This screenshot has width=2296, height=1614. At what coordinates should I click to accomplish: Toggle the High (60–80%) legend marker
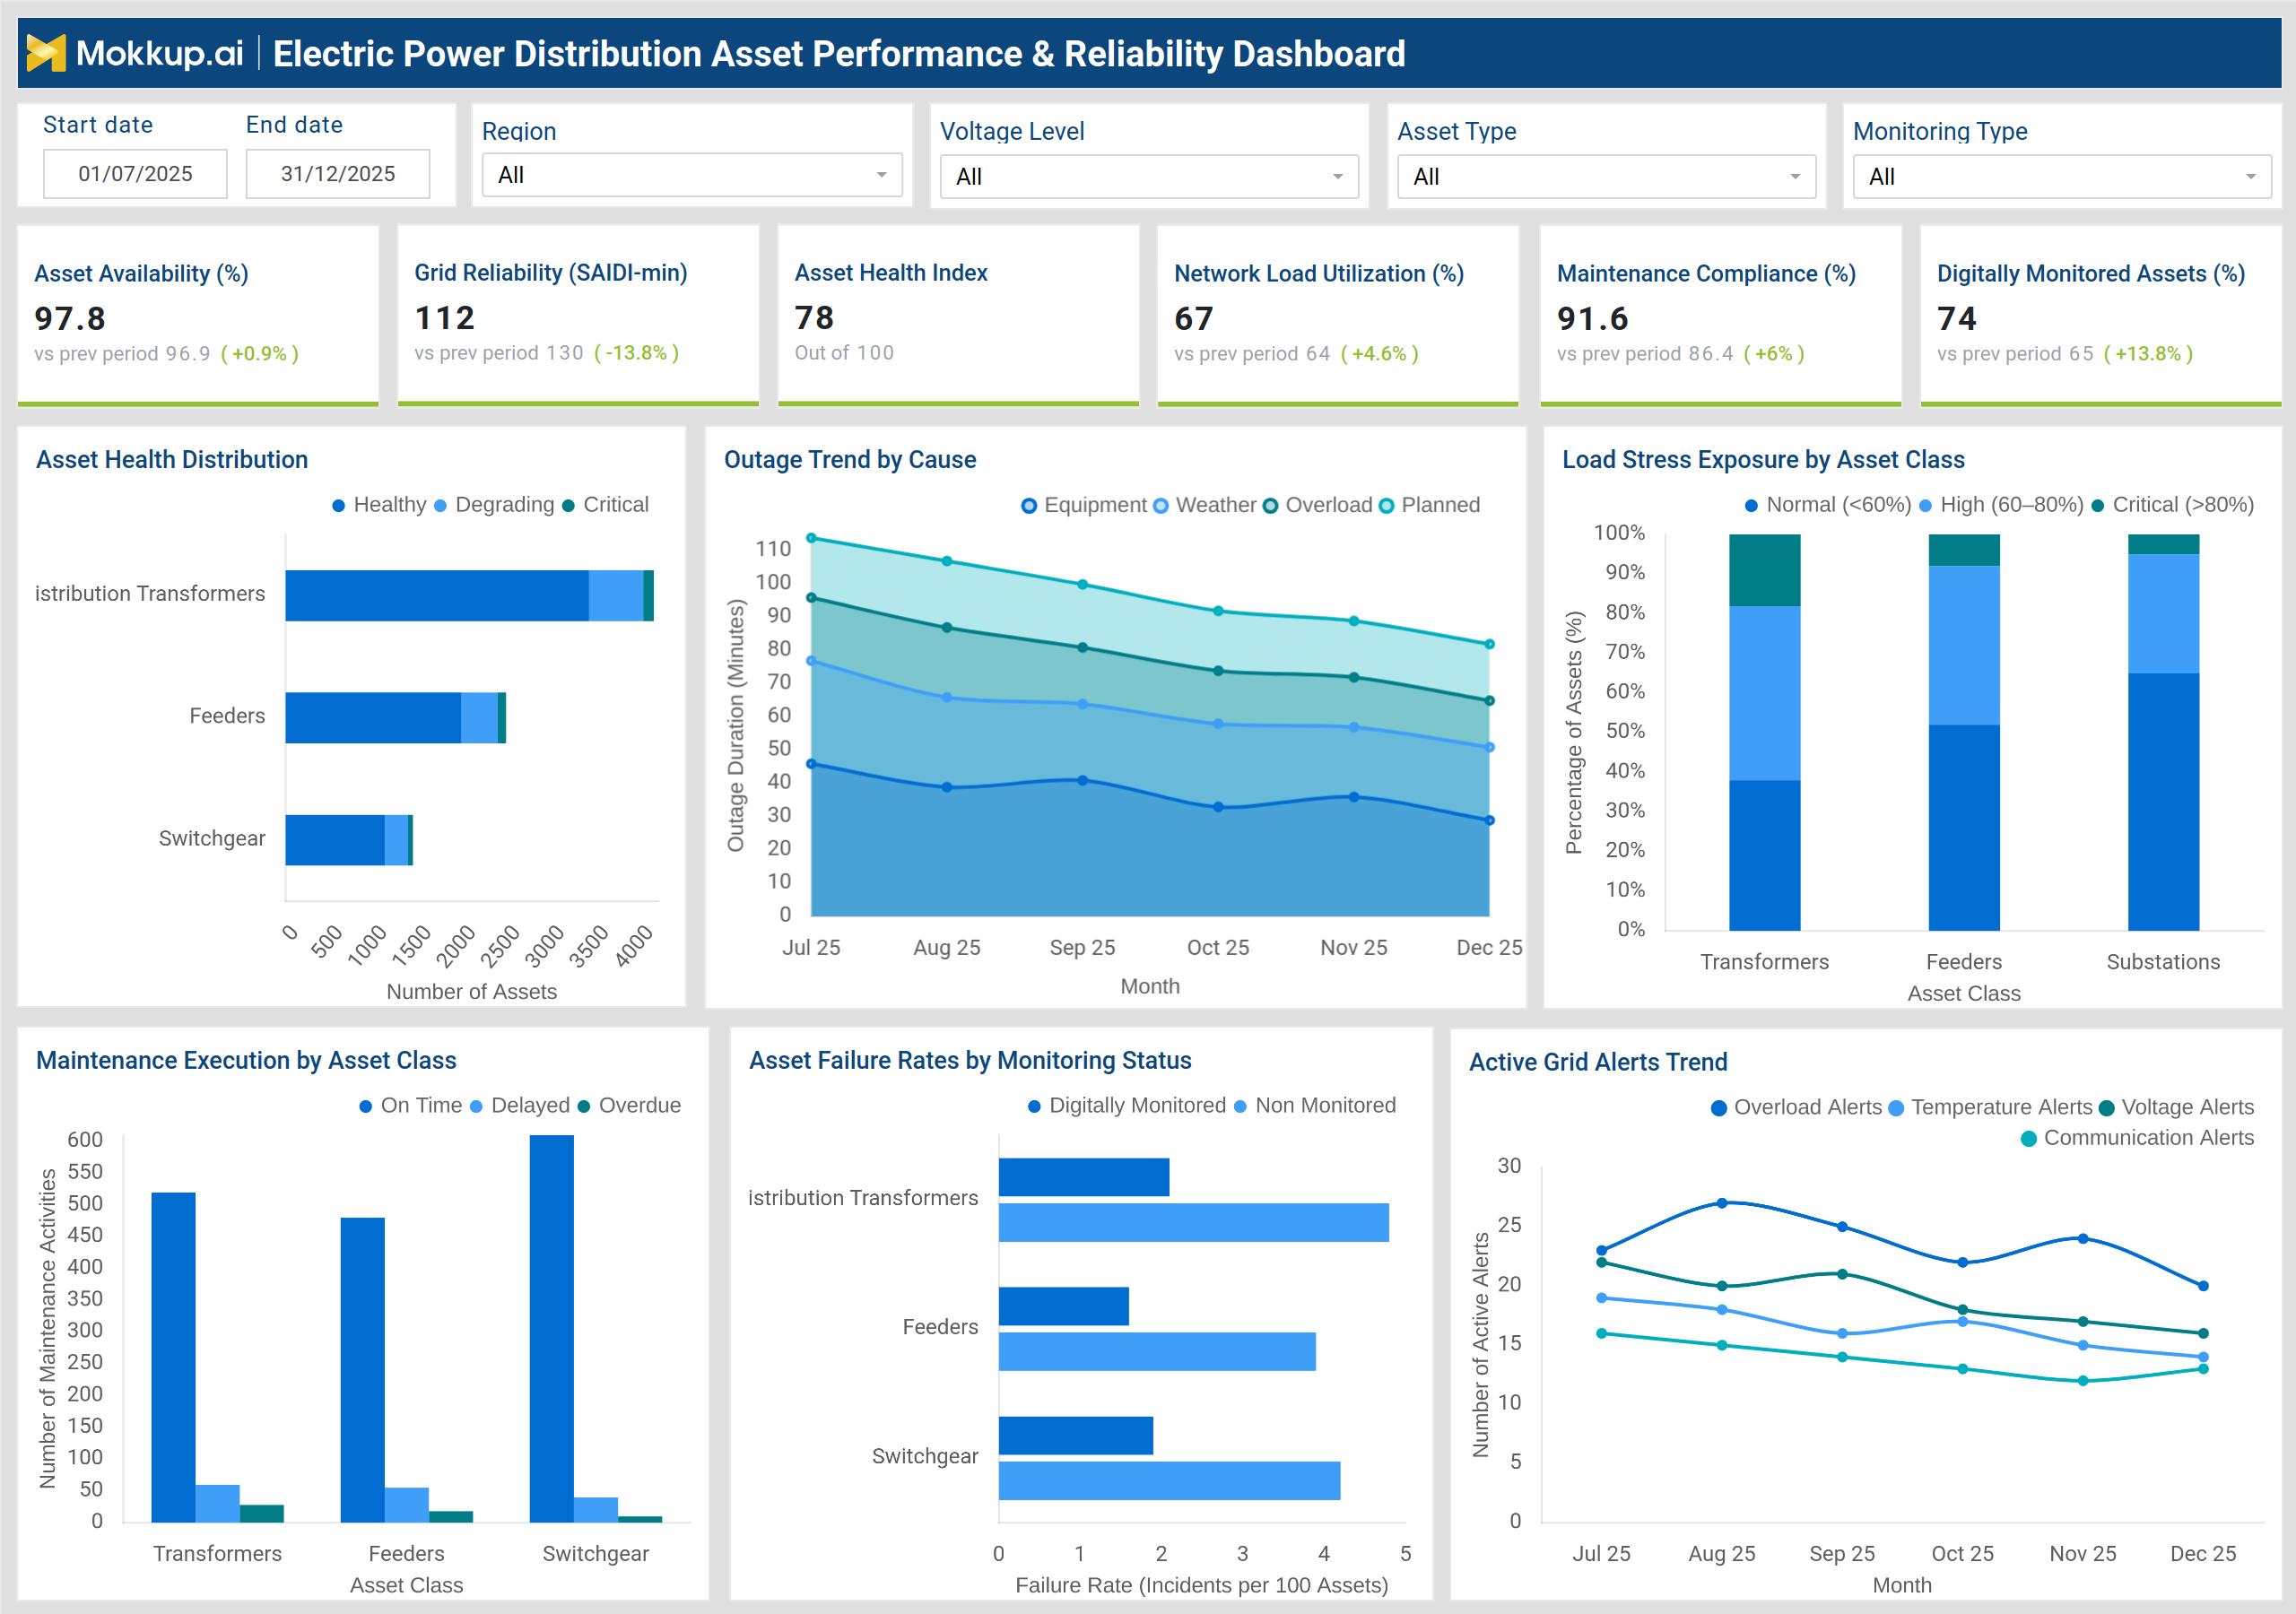coord(1926,506)
